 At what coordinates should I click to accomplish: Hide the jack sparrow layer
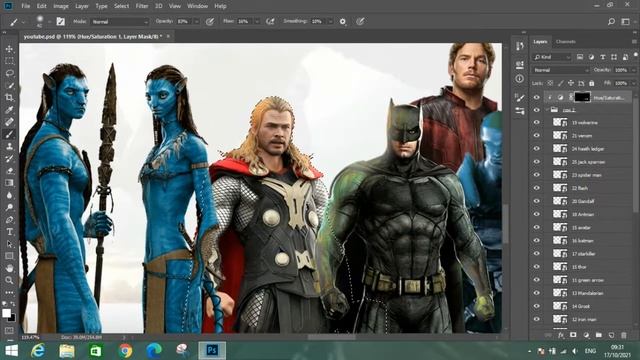coord(536,162)
